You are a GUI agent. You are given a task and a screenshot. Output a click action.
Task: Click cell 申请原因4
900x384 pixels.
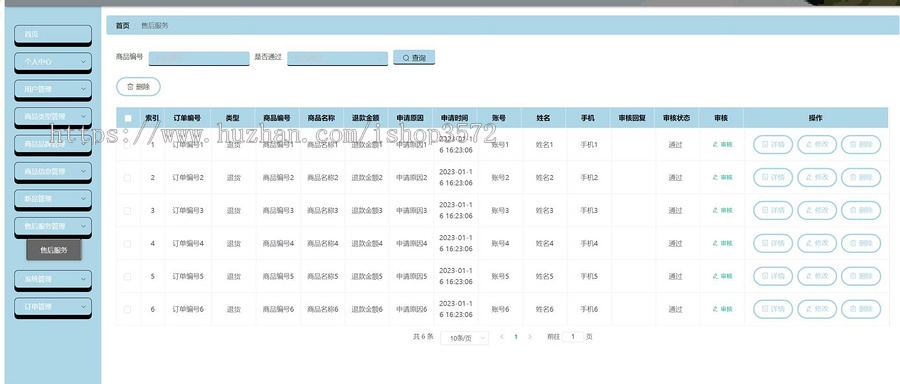pos(412,243)
